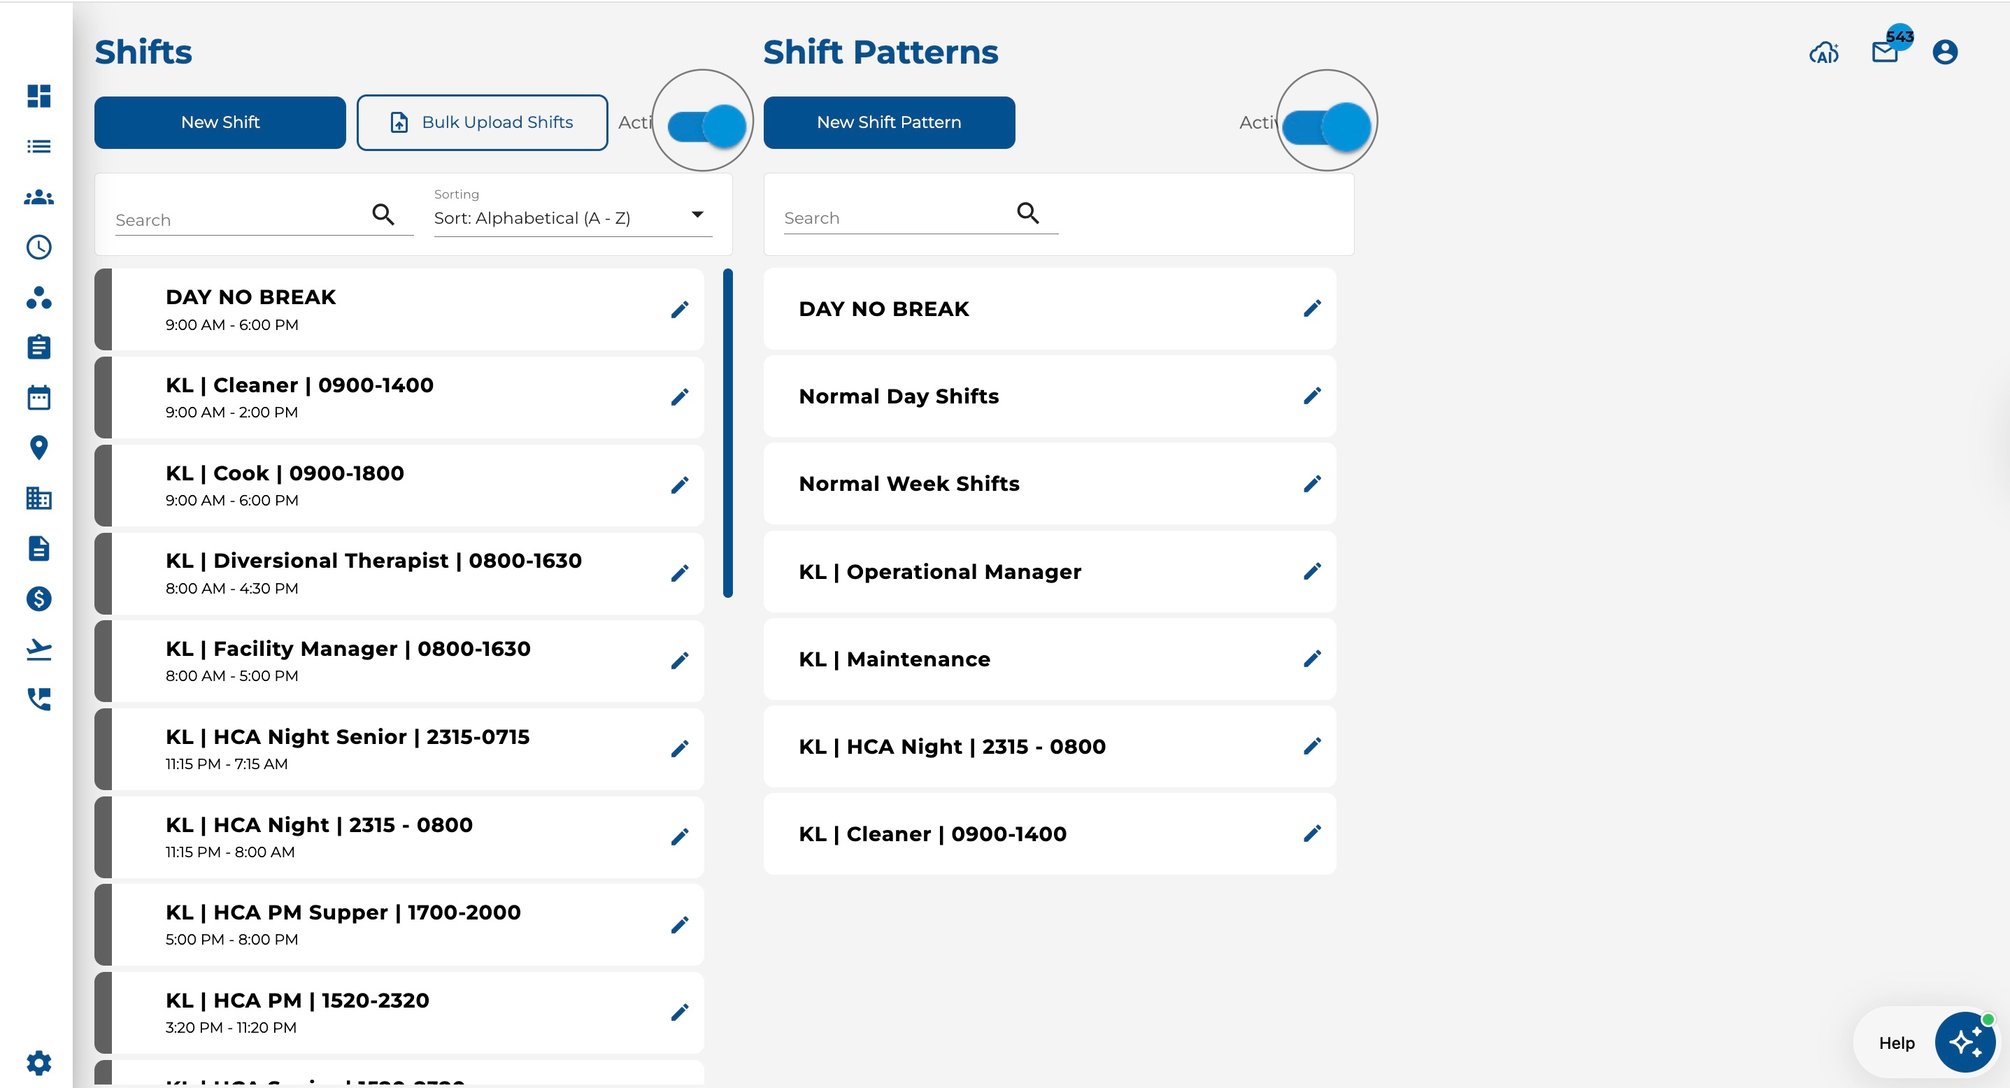This screenshot has width=2010, height=1088.
Task: Open the dollar sign sidebar icon
Action: point(39,598)
